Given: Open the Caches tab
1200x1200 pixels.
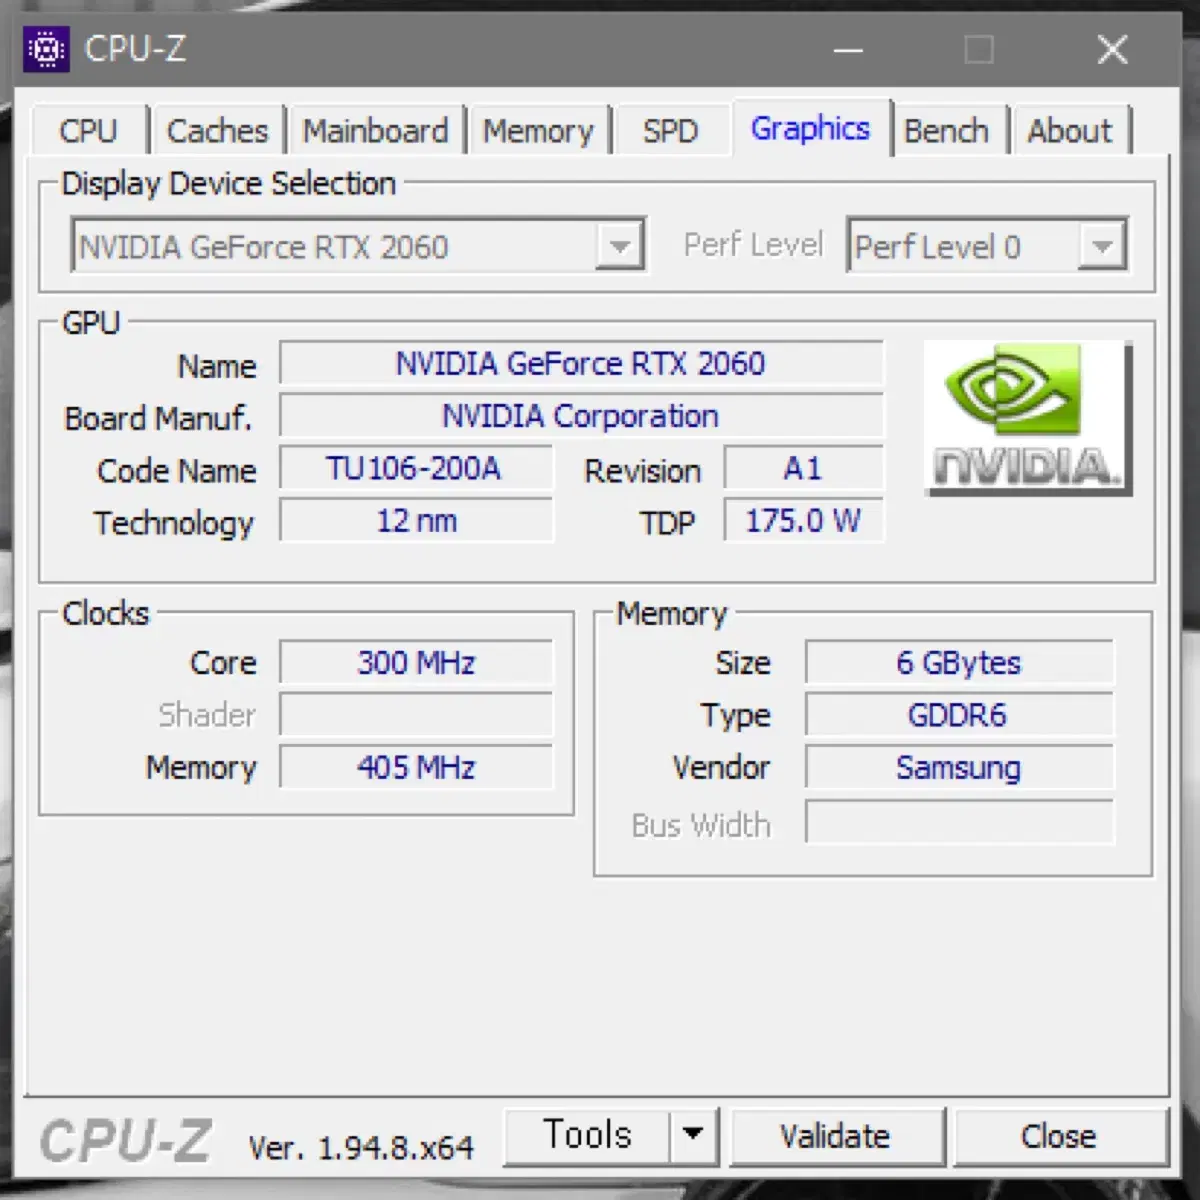Looking at the screenshot, I should pos(218,131).
